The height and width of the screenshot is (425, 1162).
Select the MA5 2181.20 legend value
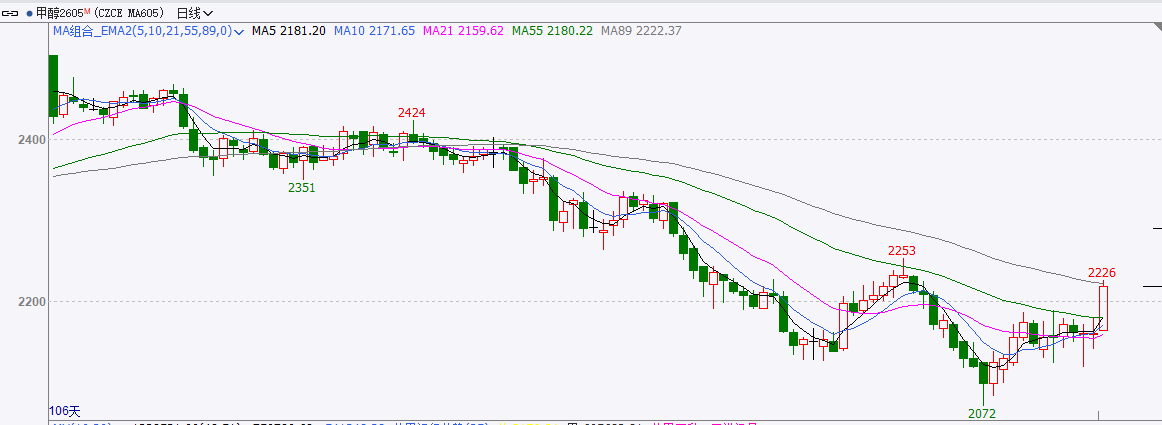(288, 31)
